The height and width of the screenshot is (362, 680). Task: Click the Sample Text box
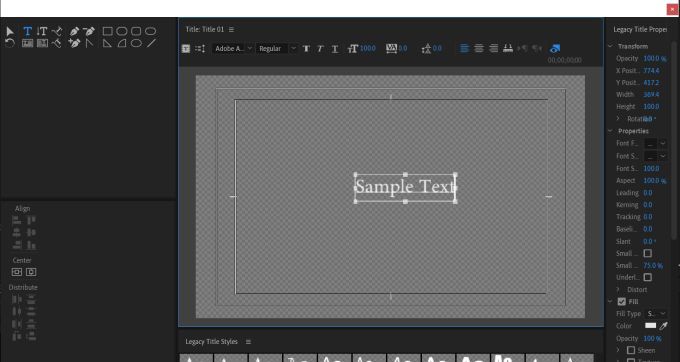[x=405, y=188]
